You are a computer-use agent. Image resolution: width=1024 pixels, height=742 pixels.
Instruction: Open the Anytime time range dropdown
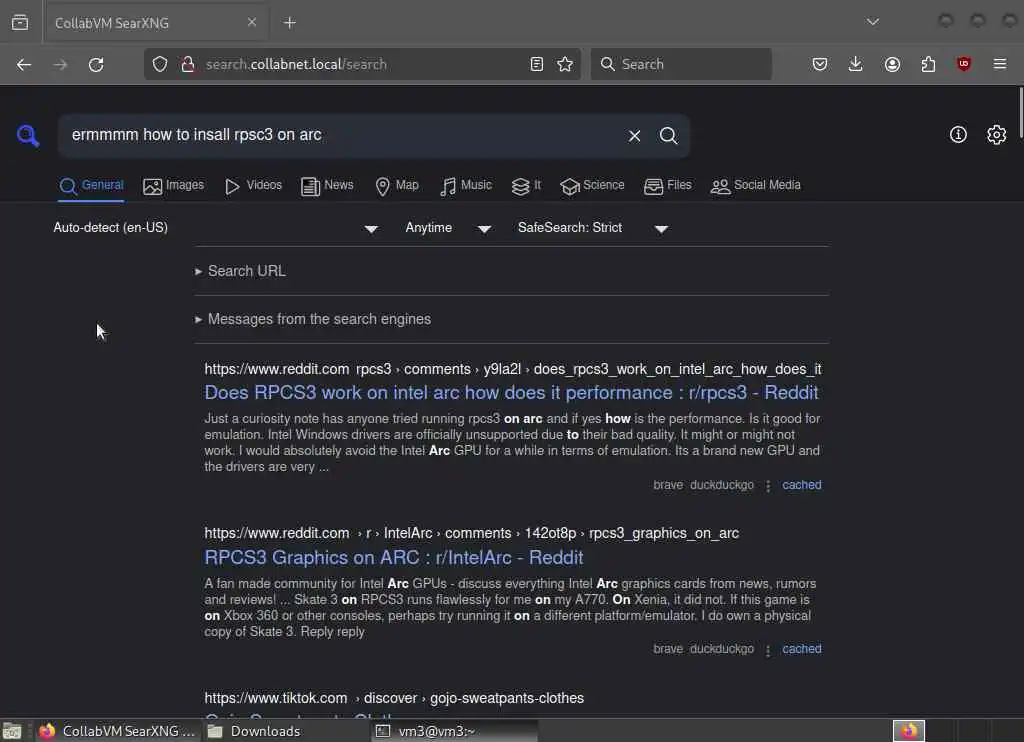[x=448, y=228]
